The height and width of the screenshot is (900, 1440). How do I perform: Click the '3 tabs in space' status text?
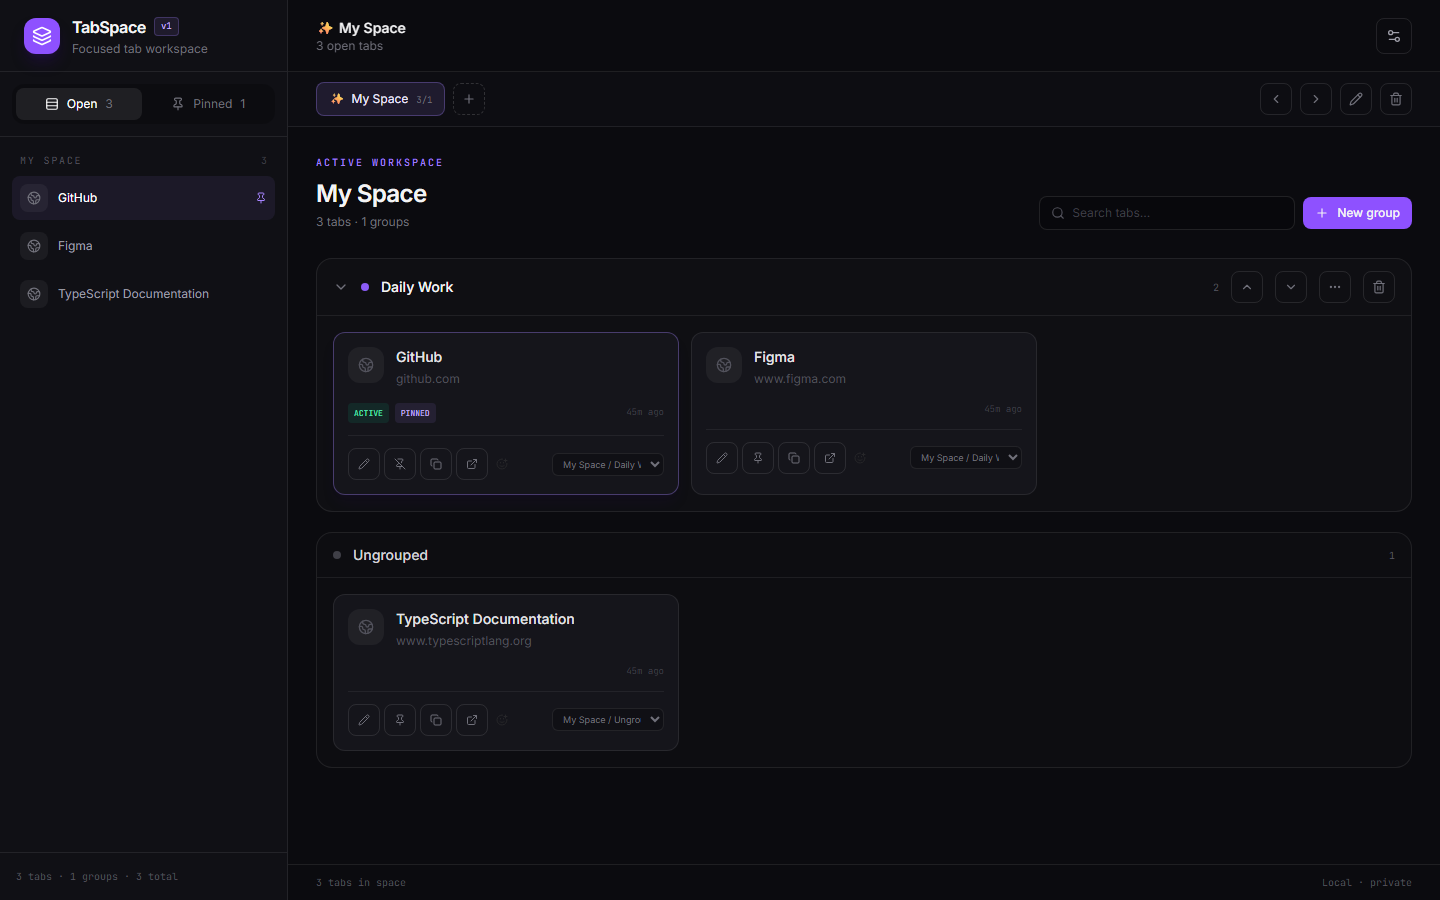tap(361, 883)
